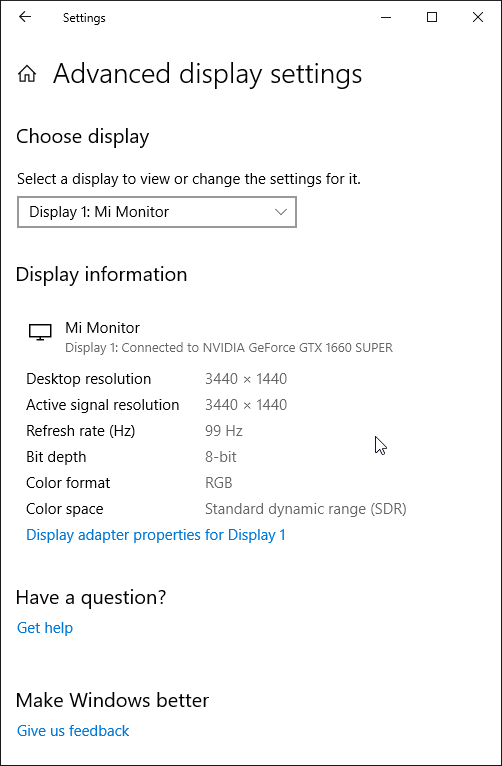Click the 8-bit Bit depth value

[221, 457]
